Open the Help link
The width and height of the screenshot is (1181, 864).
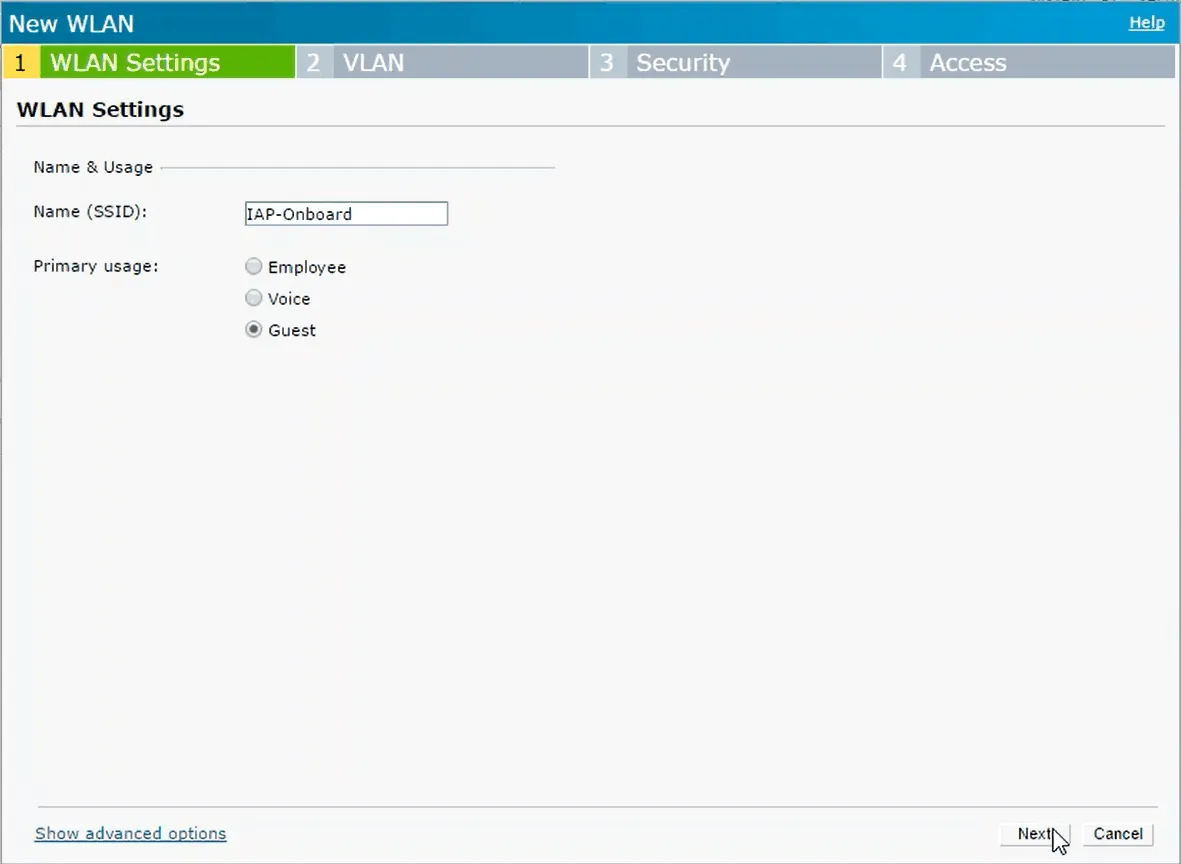tap(1146, 22)
